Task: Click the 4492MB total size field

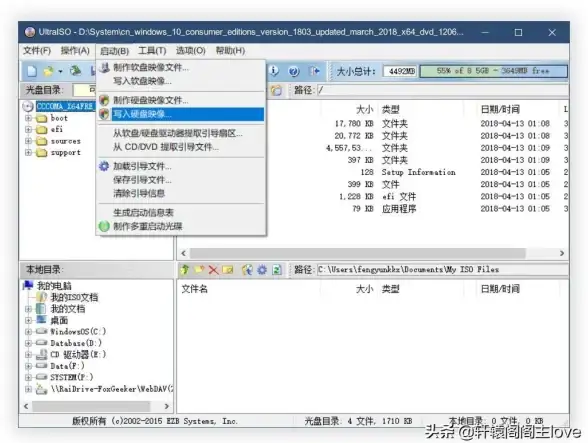Action: click(400, 71)
